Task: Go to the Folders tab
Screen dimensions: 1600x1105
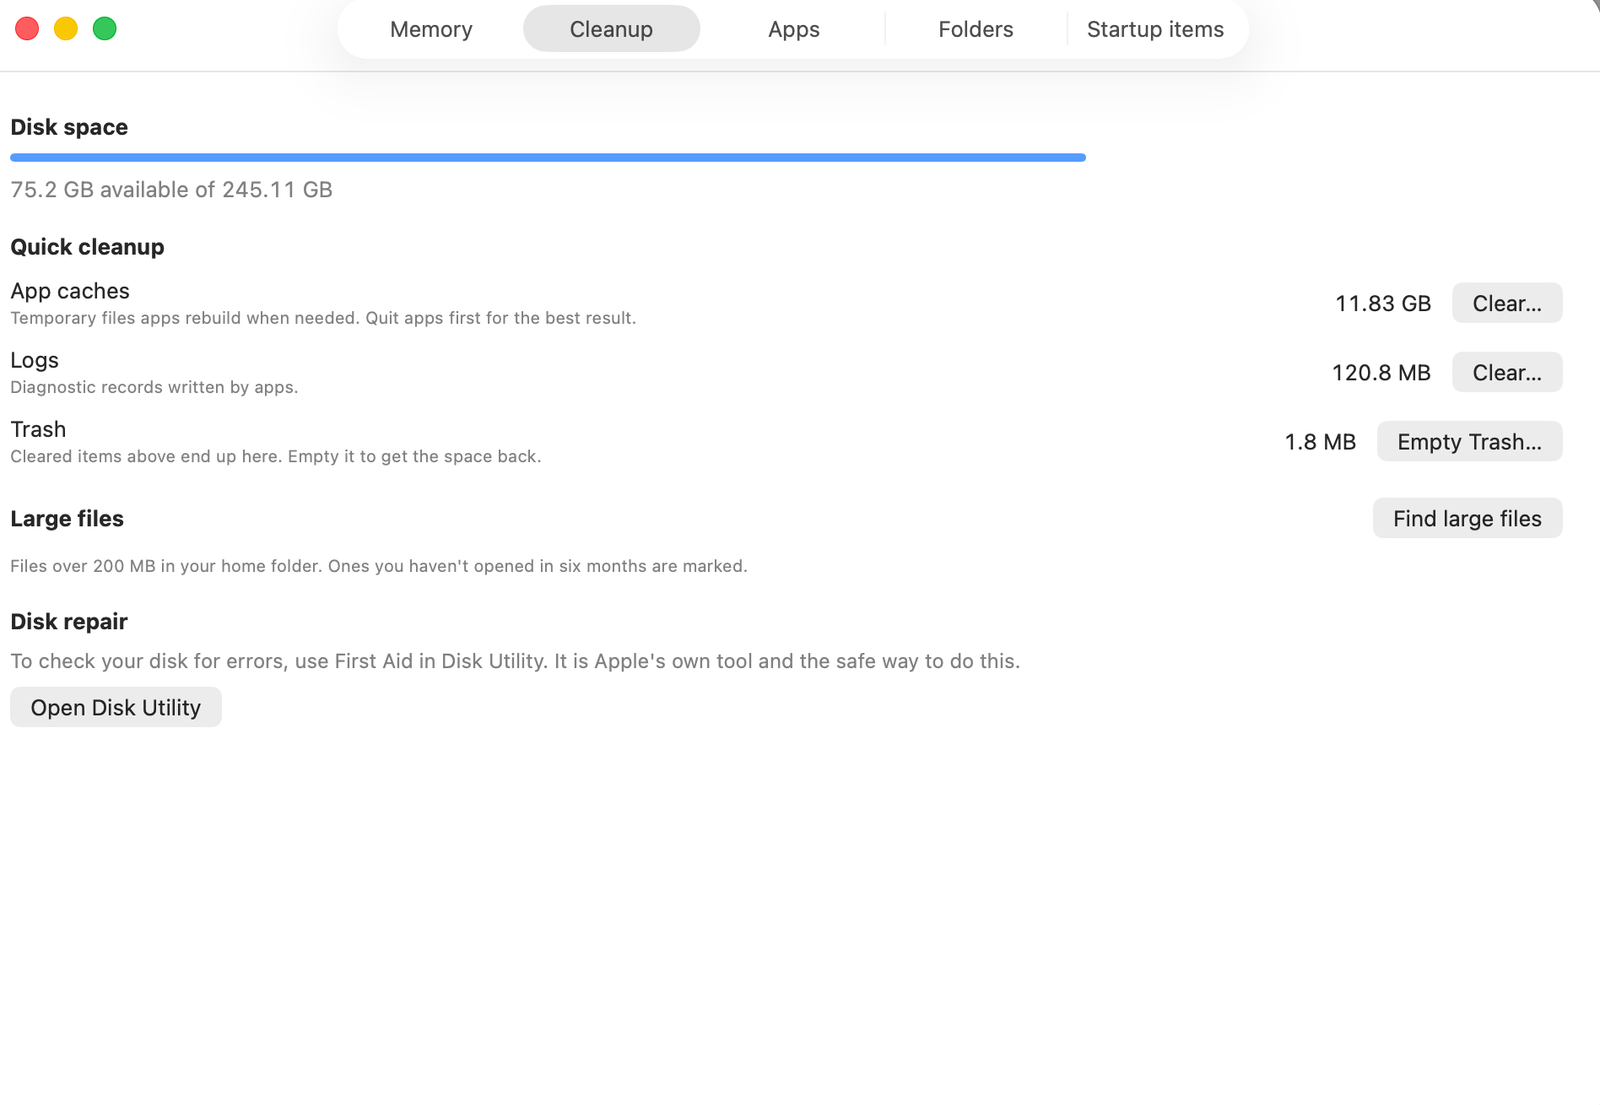Action: pyautogui.click(x=976, y=29)
